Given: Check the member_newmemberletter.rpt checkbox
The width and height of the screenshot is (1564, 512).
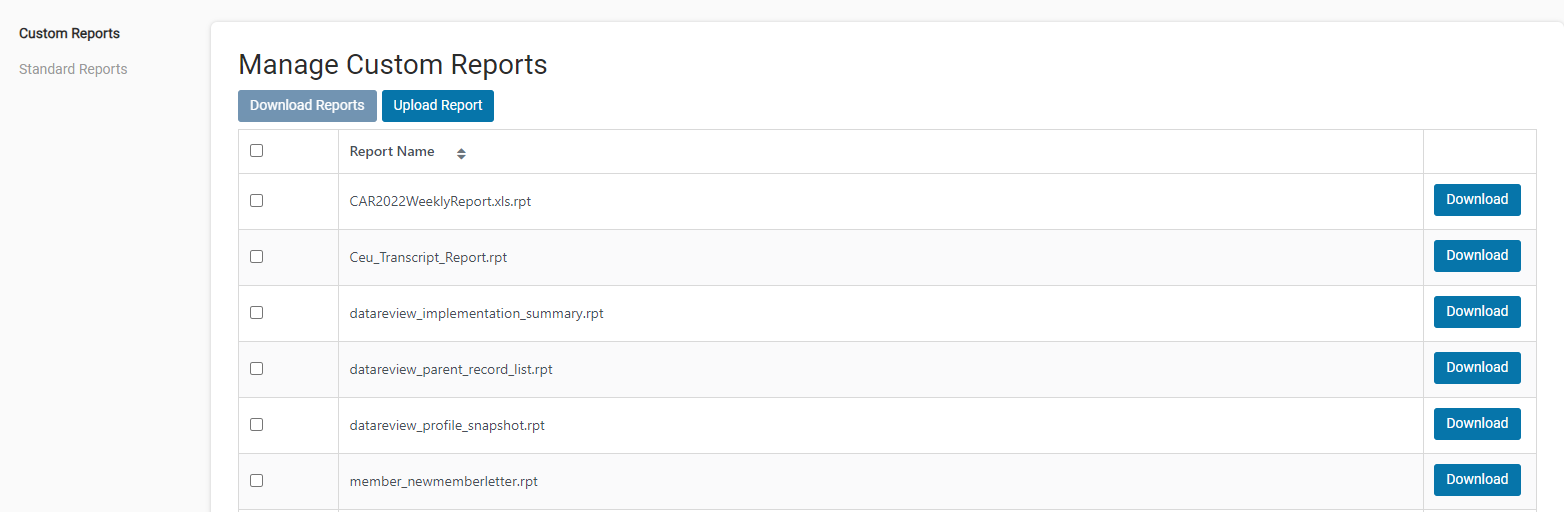Looking at the screenshot, I should [x=256, y=480].
